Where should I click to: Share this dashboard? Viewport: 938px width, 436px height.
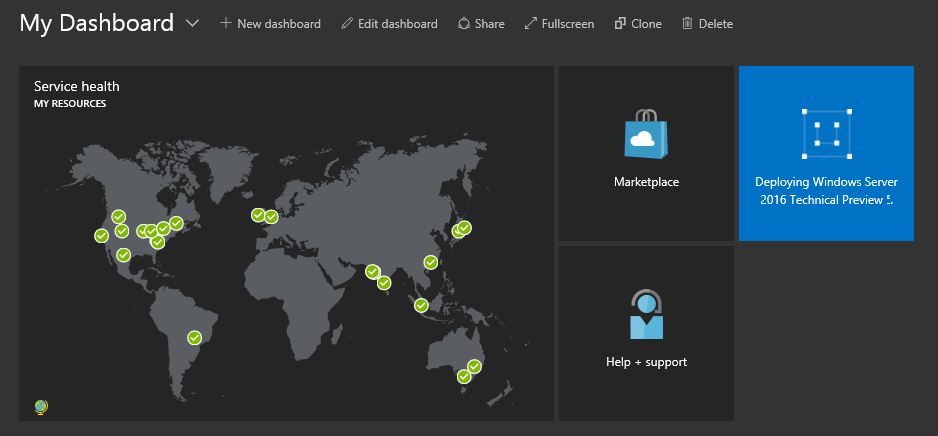coord(481,24)
